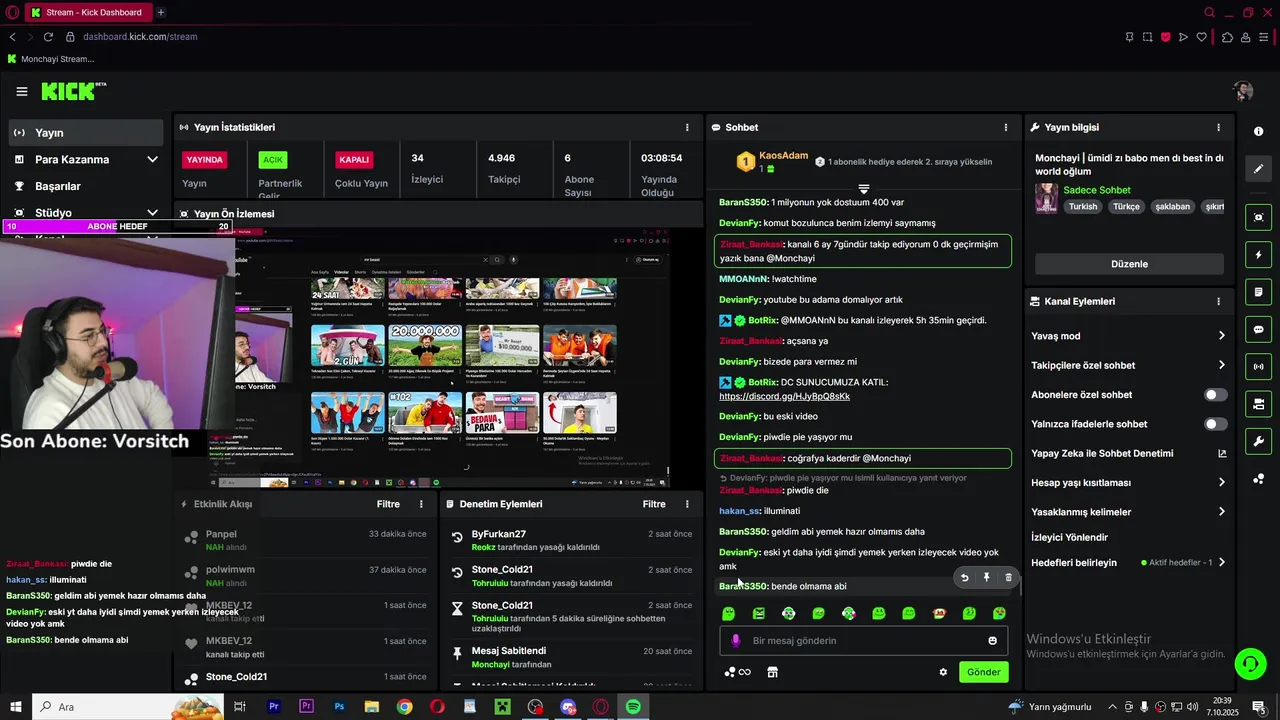This screenshot has width=1280, height=720.
Task: Toggle Abonelere özel sohbet switch
Action: click(x=1215, y=395)
